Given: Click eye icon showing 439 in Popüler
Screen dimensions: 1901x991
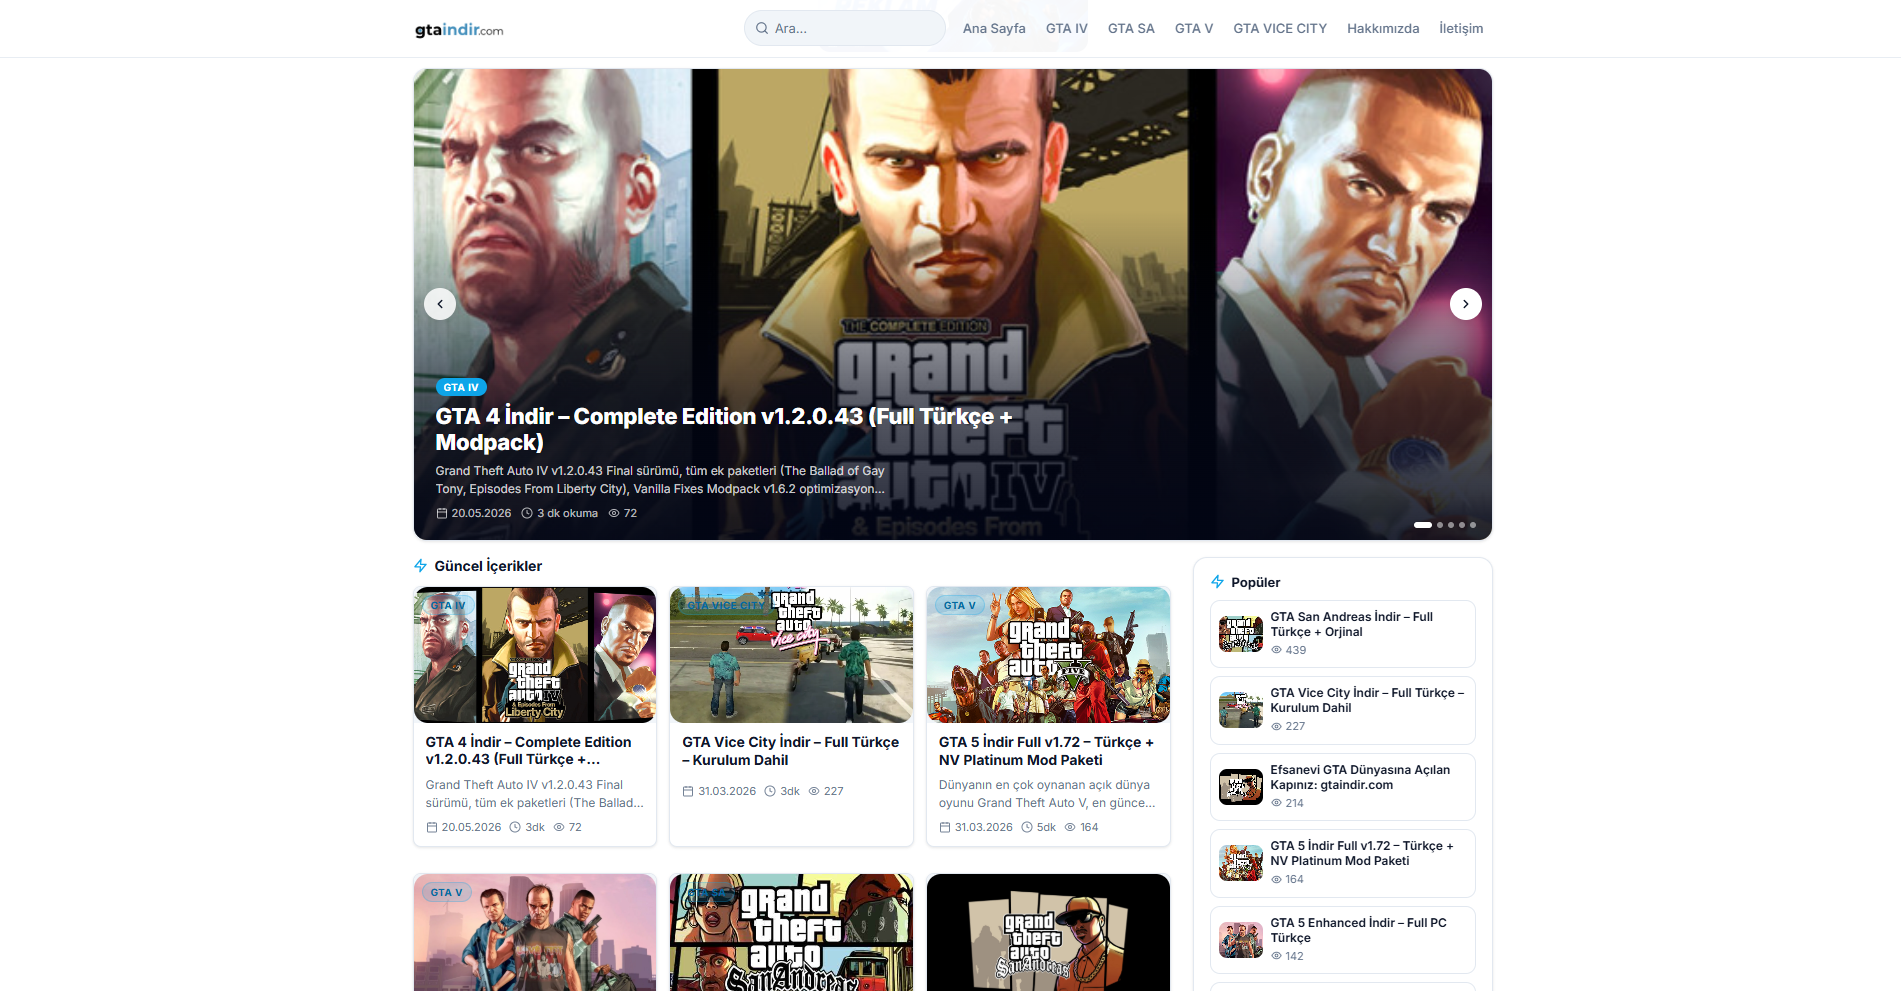Looking at the screenshot, I should click(x=1276, y=650).
